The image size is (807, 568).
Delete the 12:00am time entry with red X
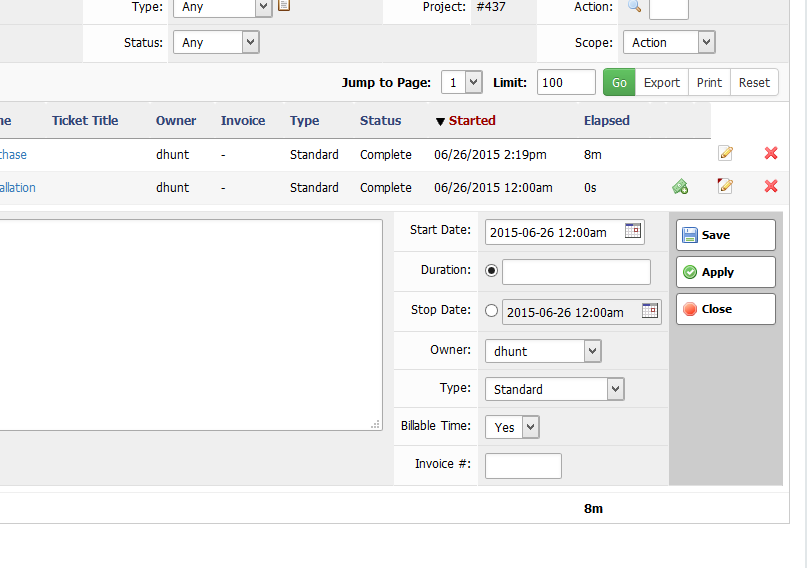pyautogui.click(x=771, y=186)
